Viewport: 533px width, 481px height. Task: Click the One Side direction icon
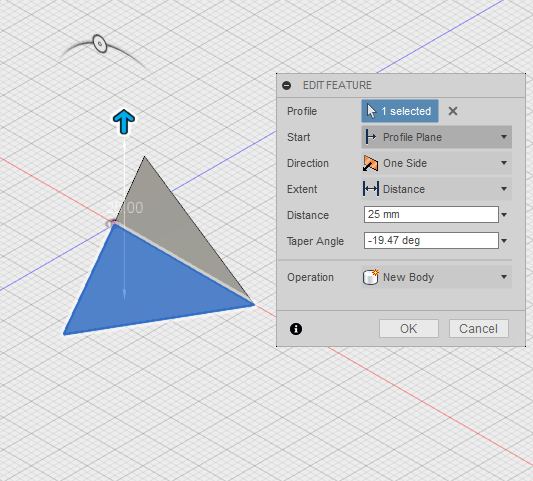tap(370, 163)
